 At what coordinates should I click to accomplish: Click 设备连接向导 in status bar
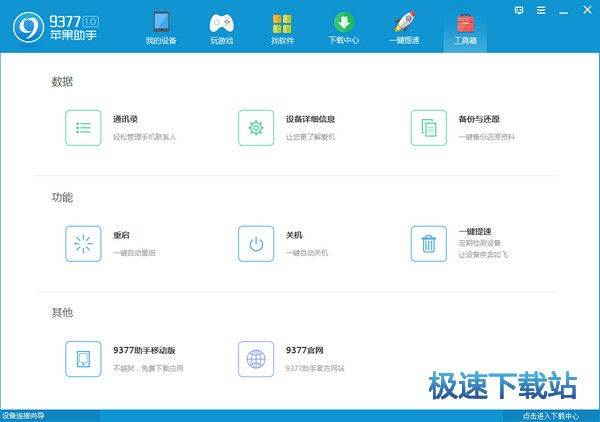coord(23,416)
